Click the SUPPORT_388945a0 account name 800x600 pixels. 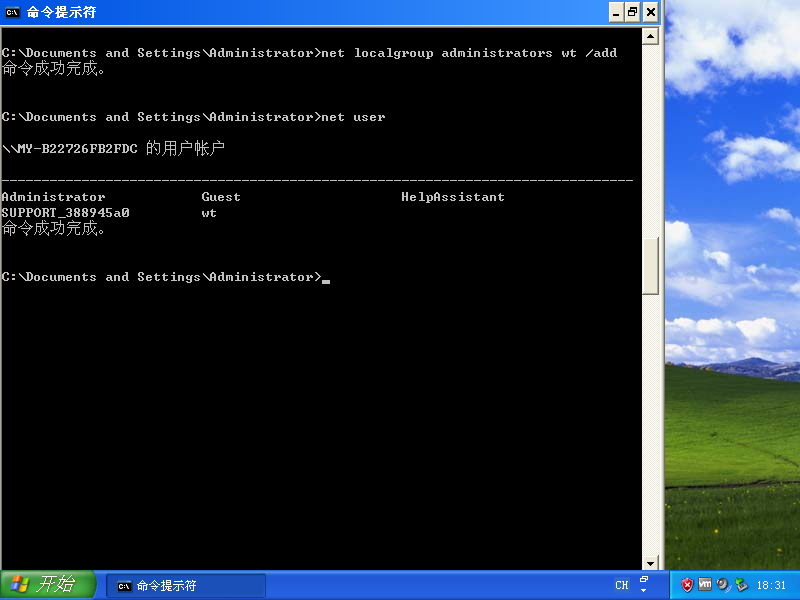click(x=65, y=213)
